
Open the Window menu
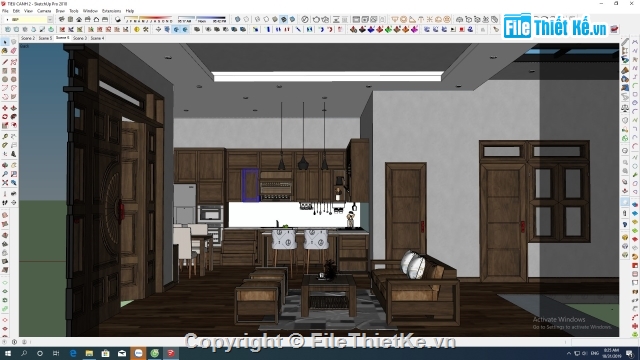click(90, 11)
